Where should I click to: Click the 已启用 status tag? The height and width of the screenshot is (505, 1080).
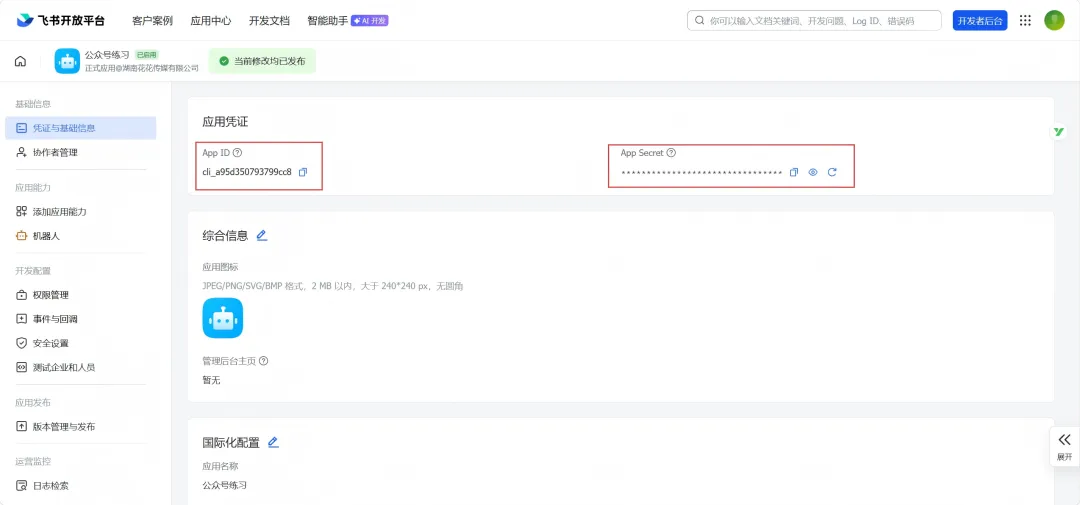(147, 54)
